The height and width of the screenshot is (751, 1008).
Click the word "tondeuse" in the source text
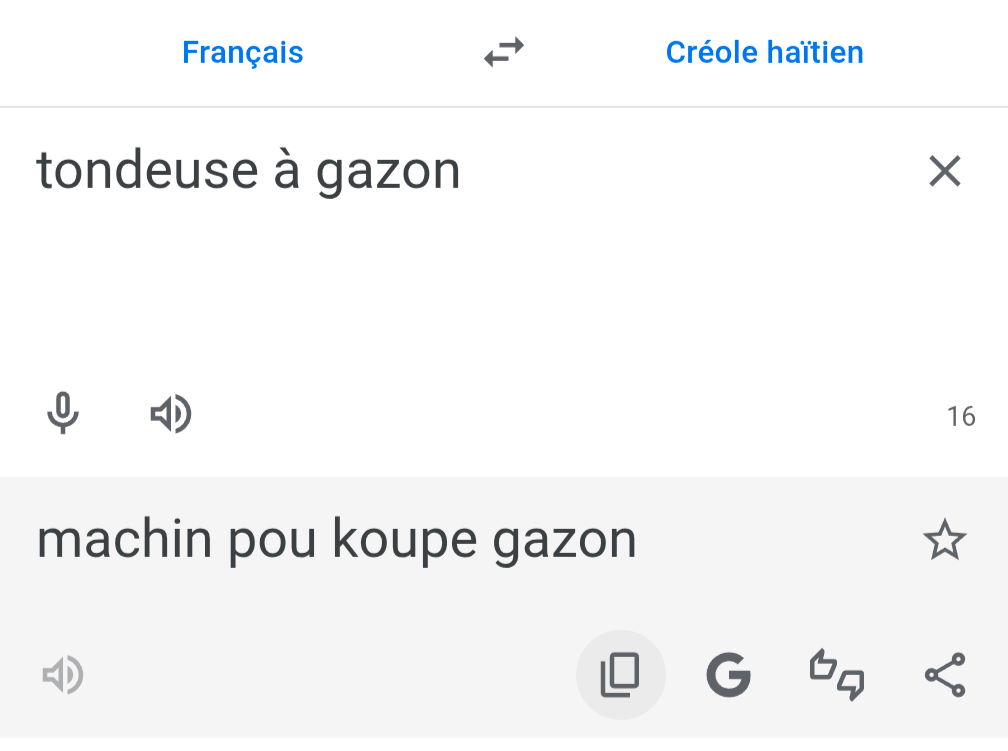tap(147, 171)
